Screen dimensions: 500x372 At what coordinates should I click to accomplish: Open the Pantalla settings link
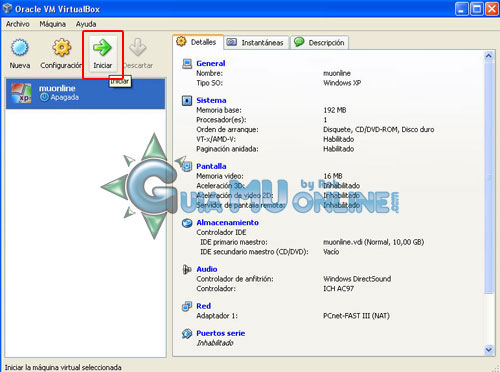211,166
